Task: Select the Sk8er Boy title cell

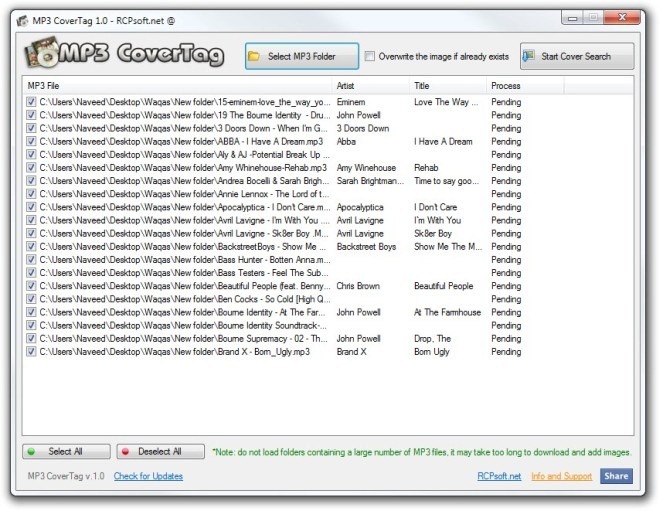Action: tap(433, 233)
